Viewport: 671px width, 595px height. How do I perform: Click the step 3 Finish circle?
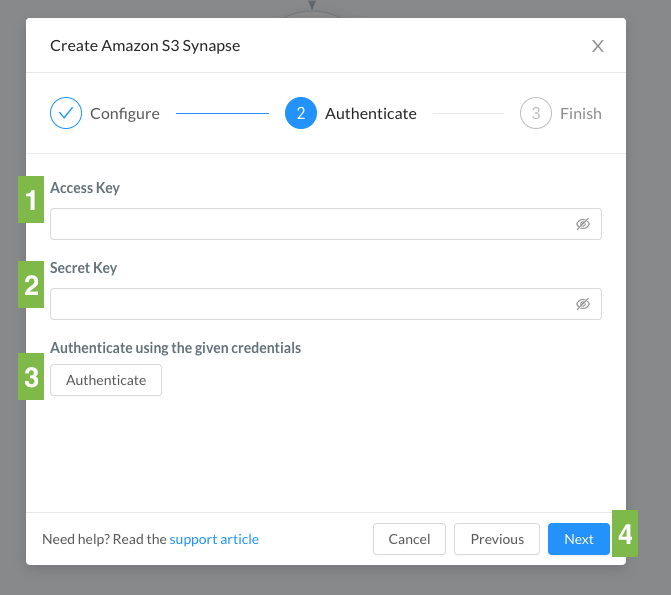click(x=536, y=113)
